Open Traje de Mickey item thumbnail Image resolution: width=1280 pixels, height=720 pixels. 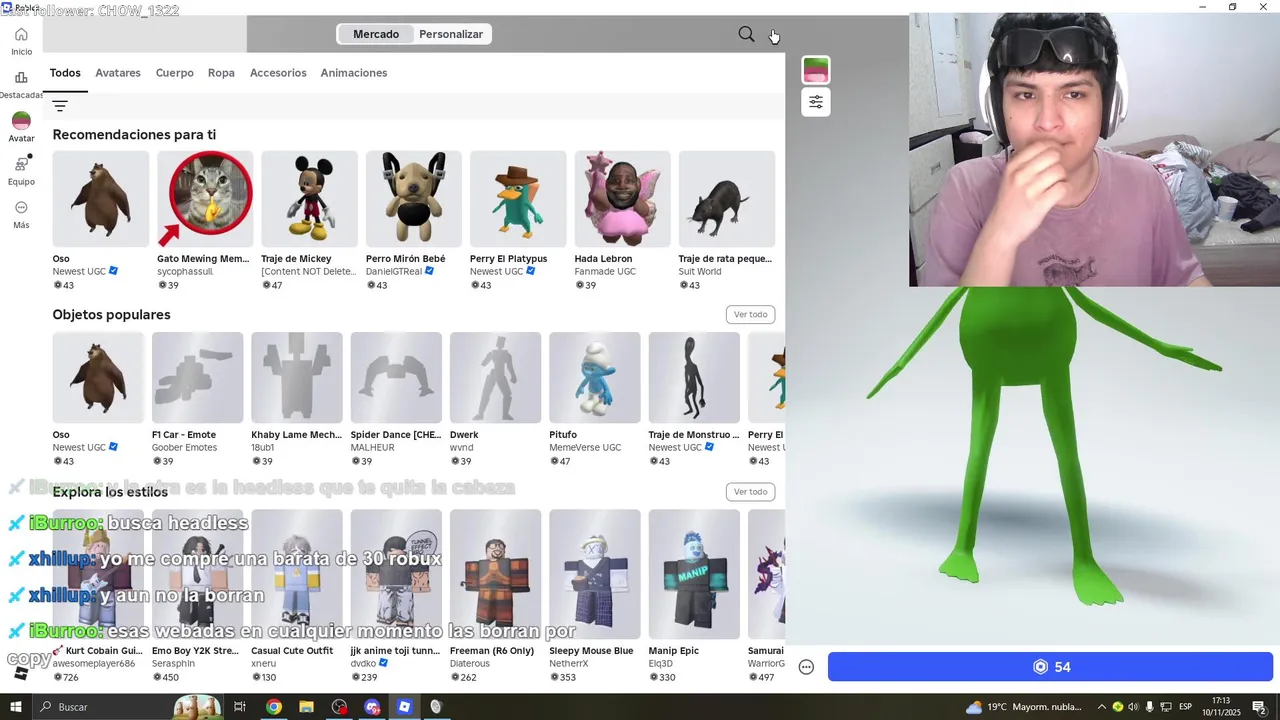tap(309, 199)
